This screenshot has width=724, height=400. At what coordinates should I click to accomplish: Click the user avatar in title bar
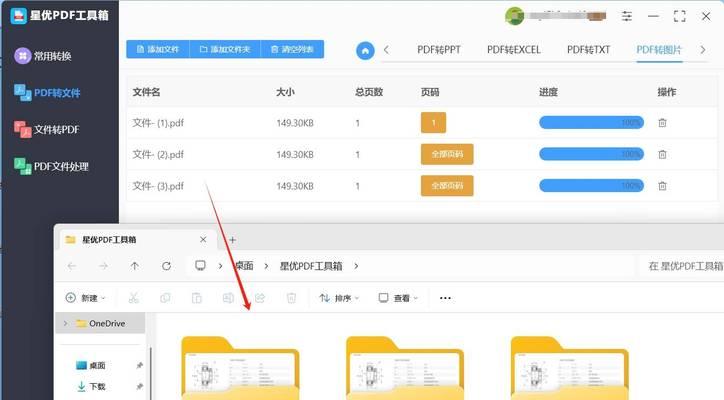click(x=514, y=16)
